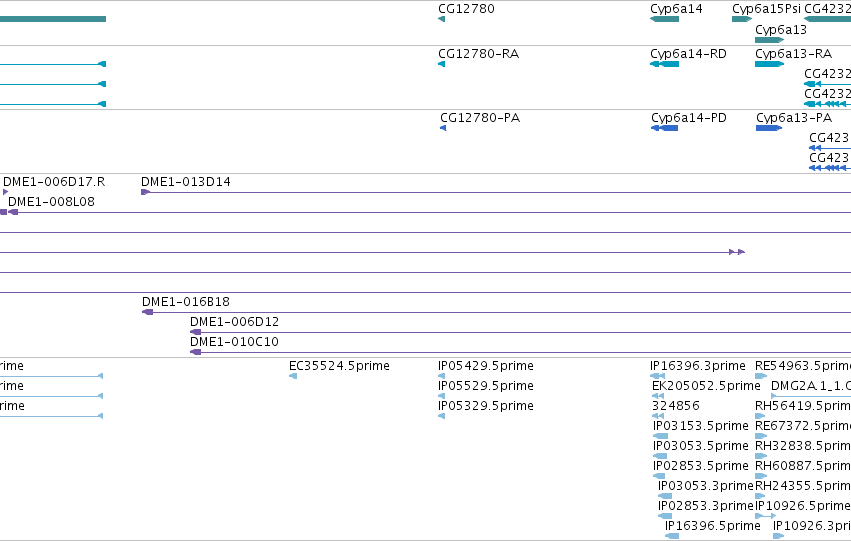Click the DME1-016B18 clone label
The image size is (851, 541).
pos(186,302)
